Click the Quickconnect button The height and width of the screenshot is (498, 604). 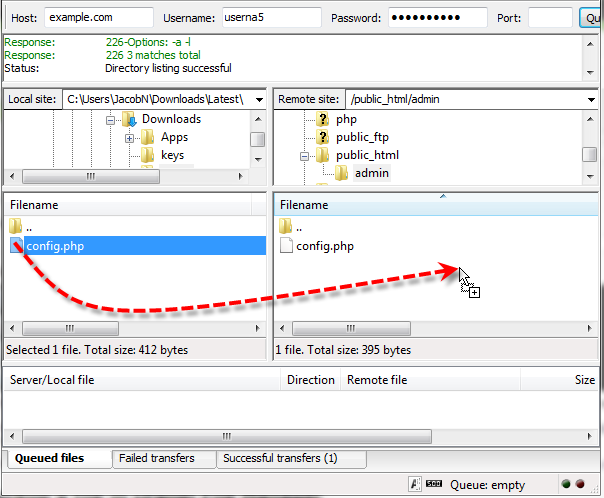point(591,18)
